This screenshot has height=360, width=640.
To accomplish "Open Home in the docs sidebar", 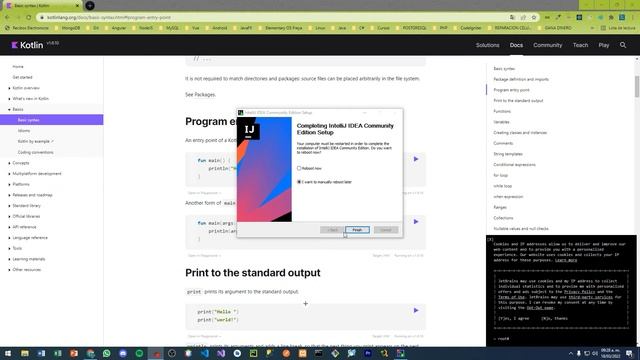I will click(x=18, y=67).
